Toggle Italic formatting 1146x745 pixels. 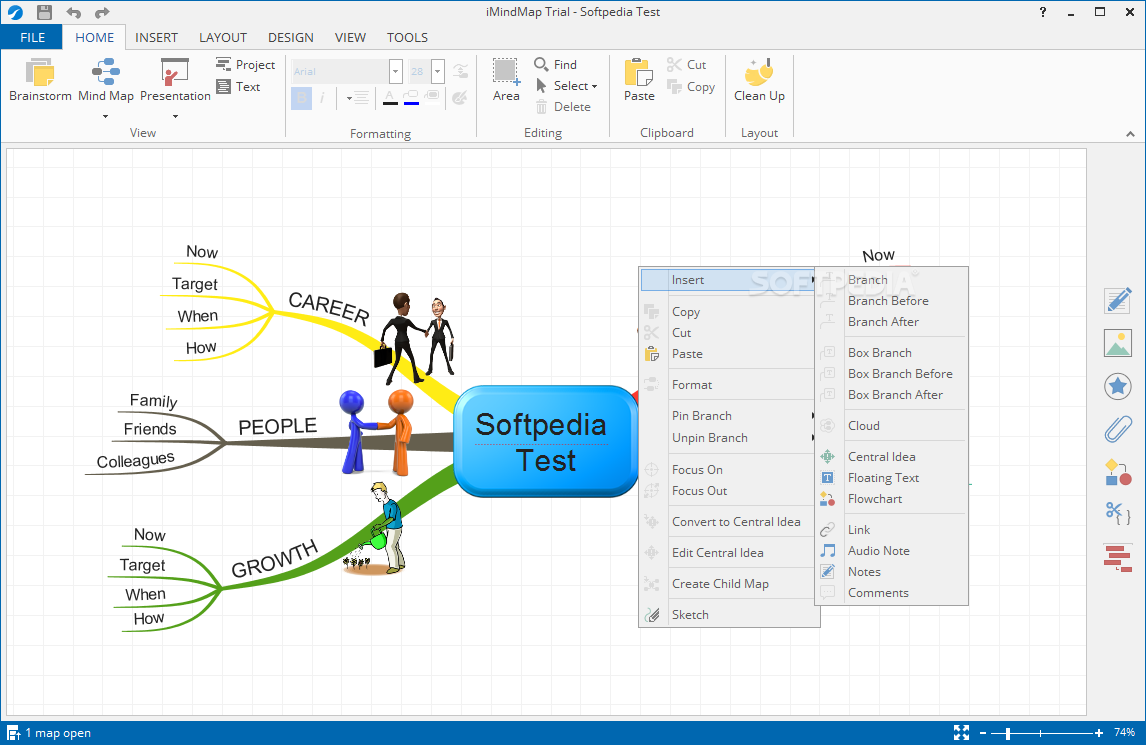click(x=322, y=98)
